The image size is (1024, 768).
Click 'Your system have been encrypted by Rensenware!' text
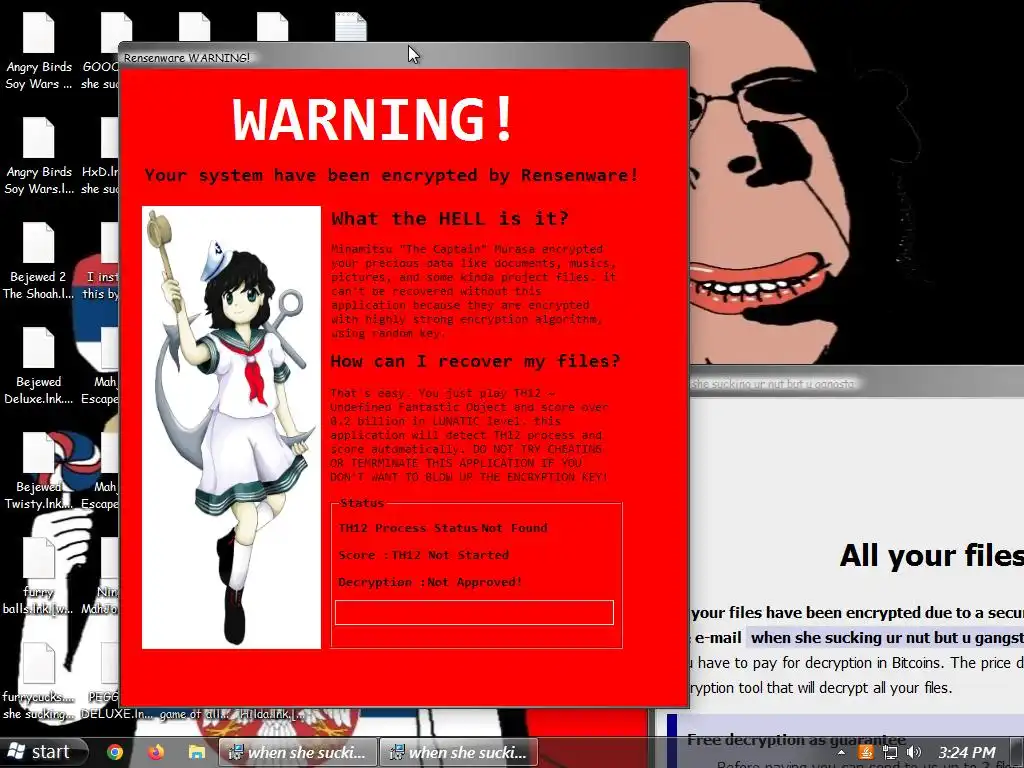click(x=391, y=175)
